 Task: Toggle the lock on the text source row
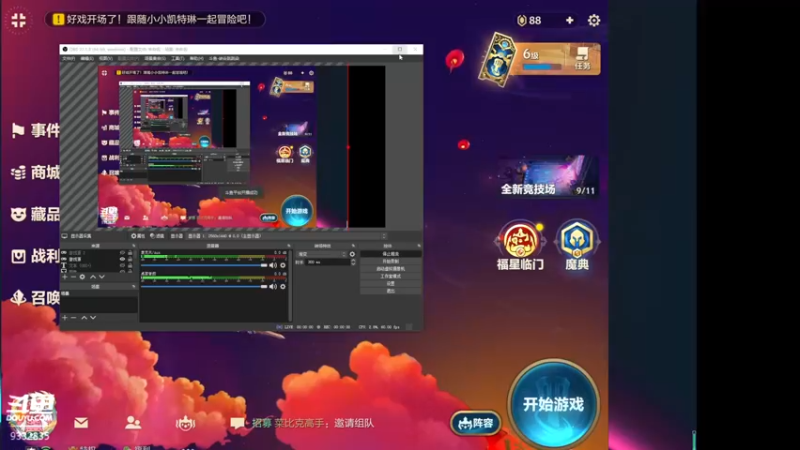[130, 265]
